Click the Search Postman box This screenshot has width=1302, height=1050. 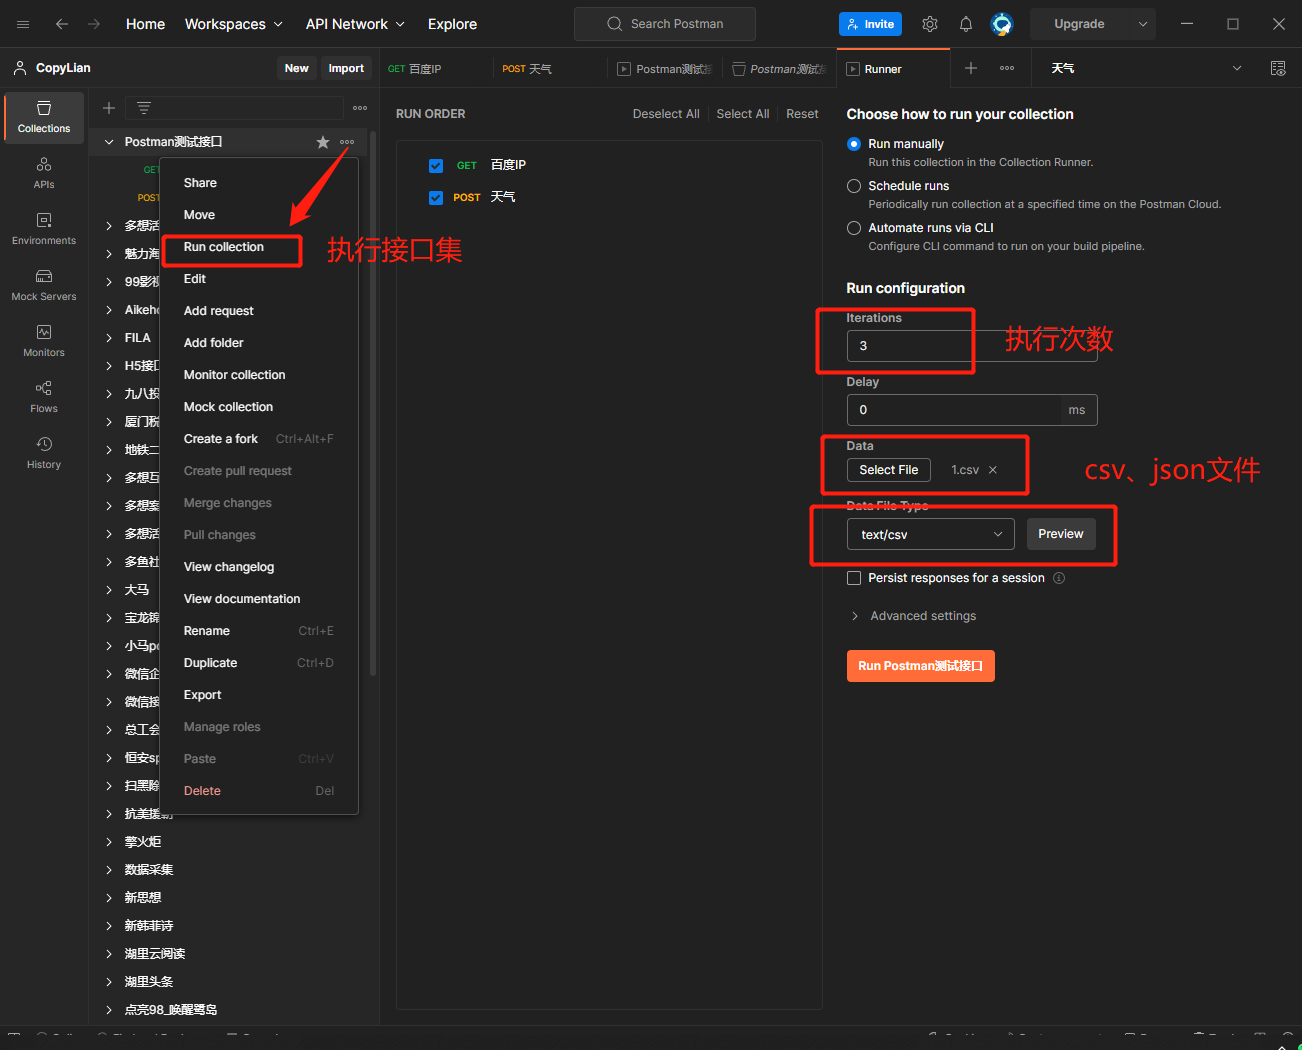665,24
